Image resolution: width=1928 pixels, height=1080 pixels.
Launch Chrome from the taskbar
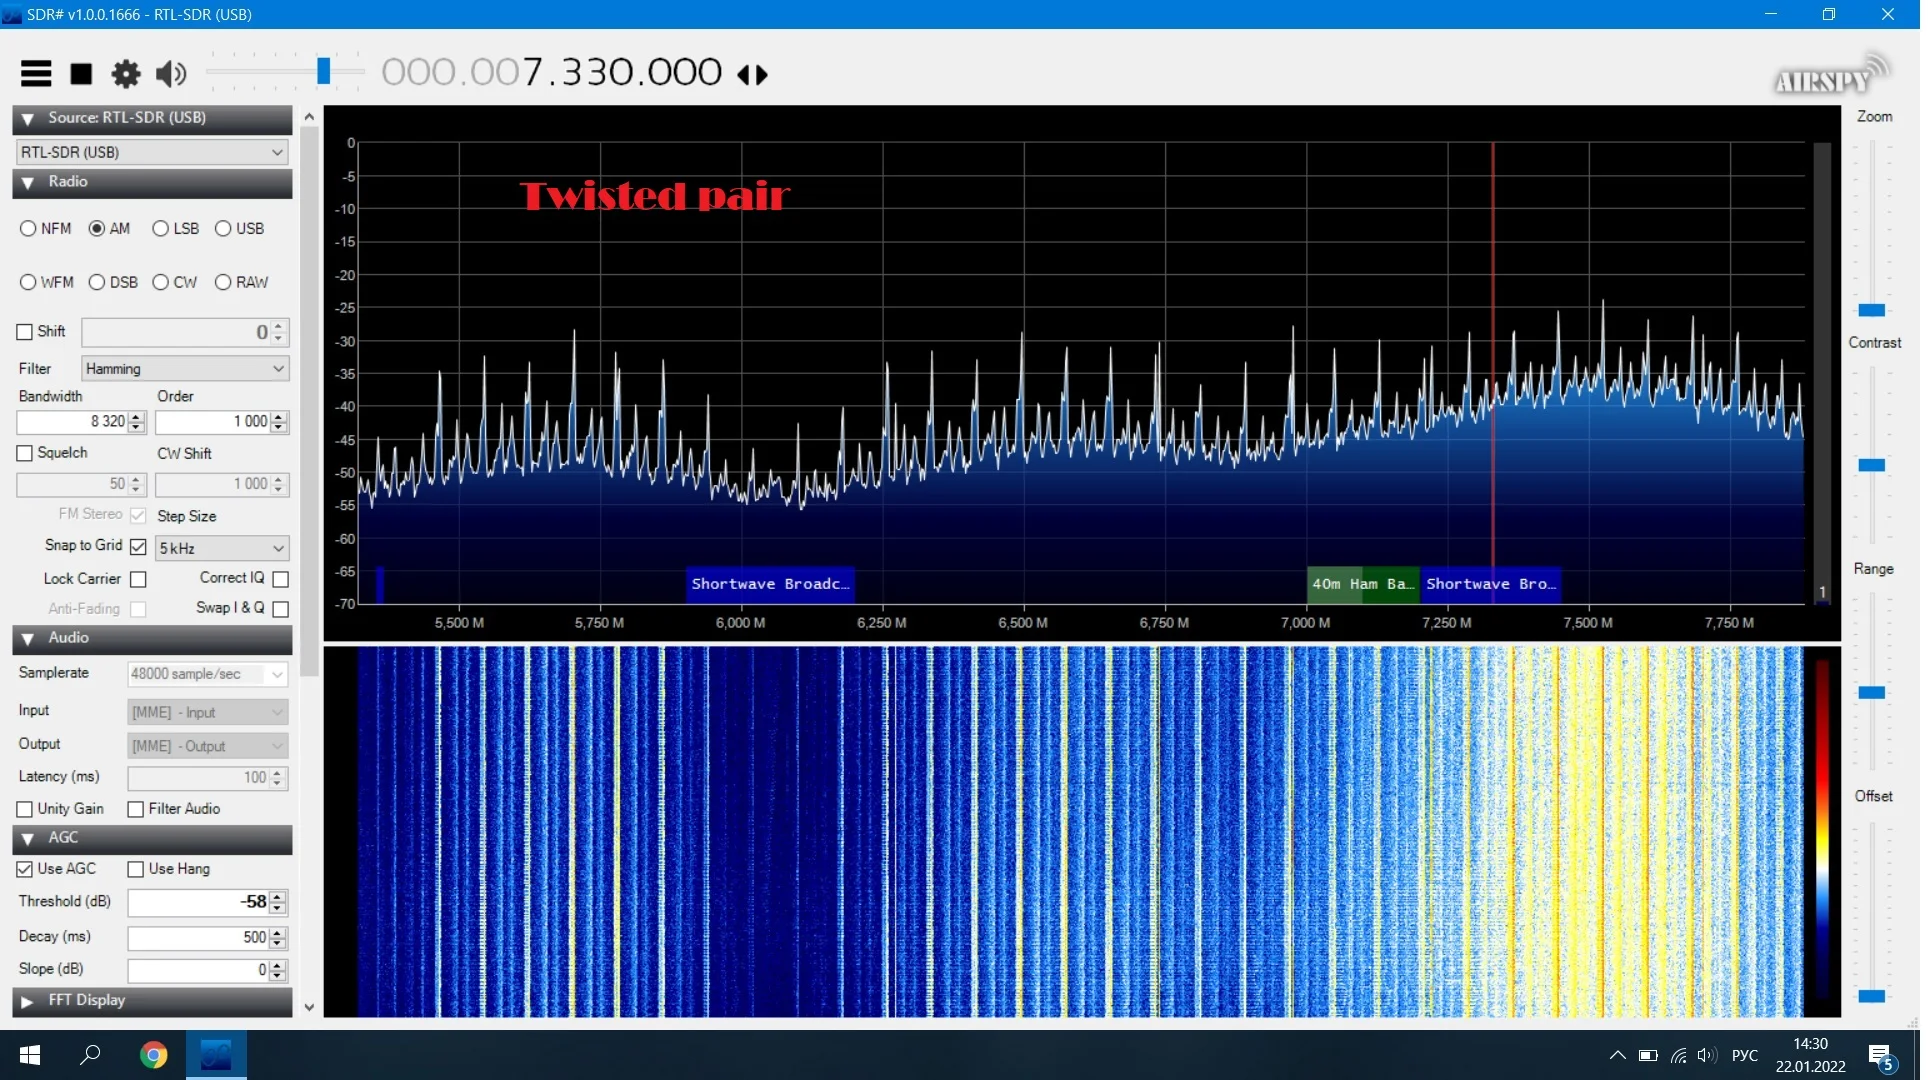[x=153, y=1055]
